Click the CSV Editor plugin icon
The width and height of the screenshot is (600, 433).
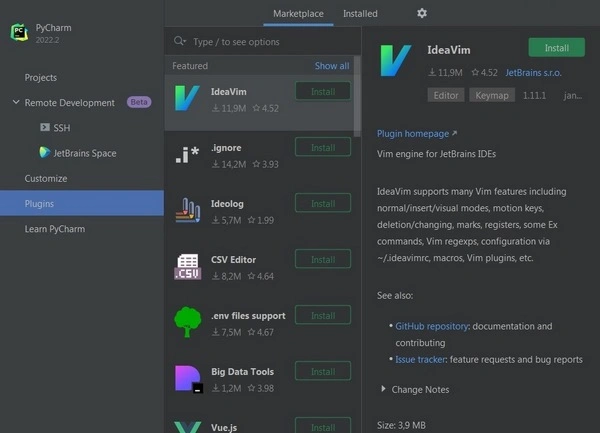[187, 267]
